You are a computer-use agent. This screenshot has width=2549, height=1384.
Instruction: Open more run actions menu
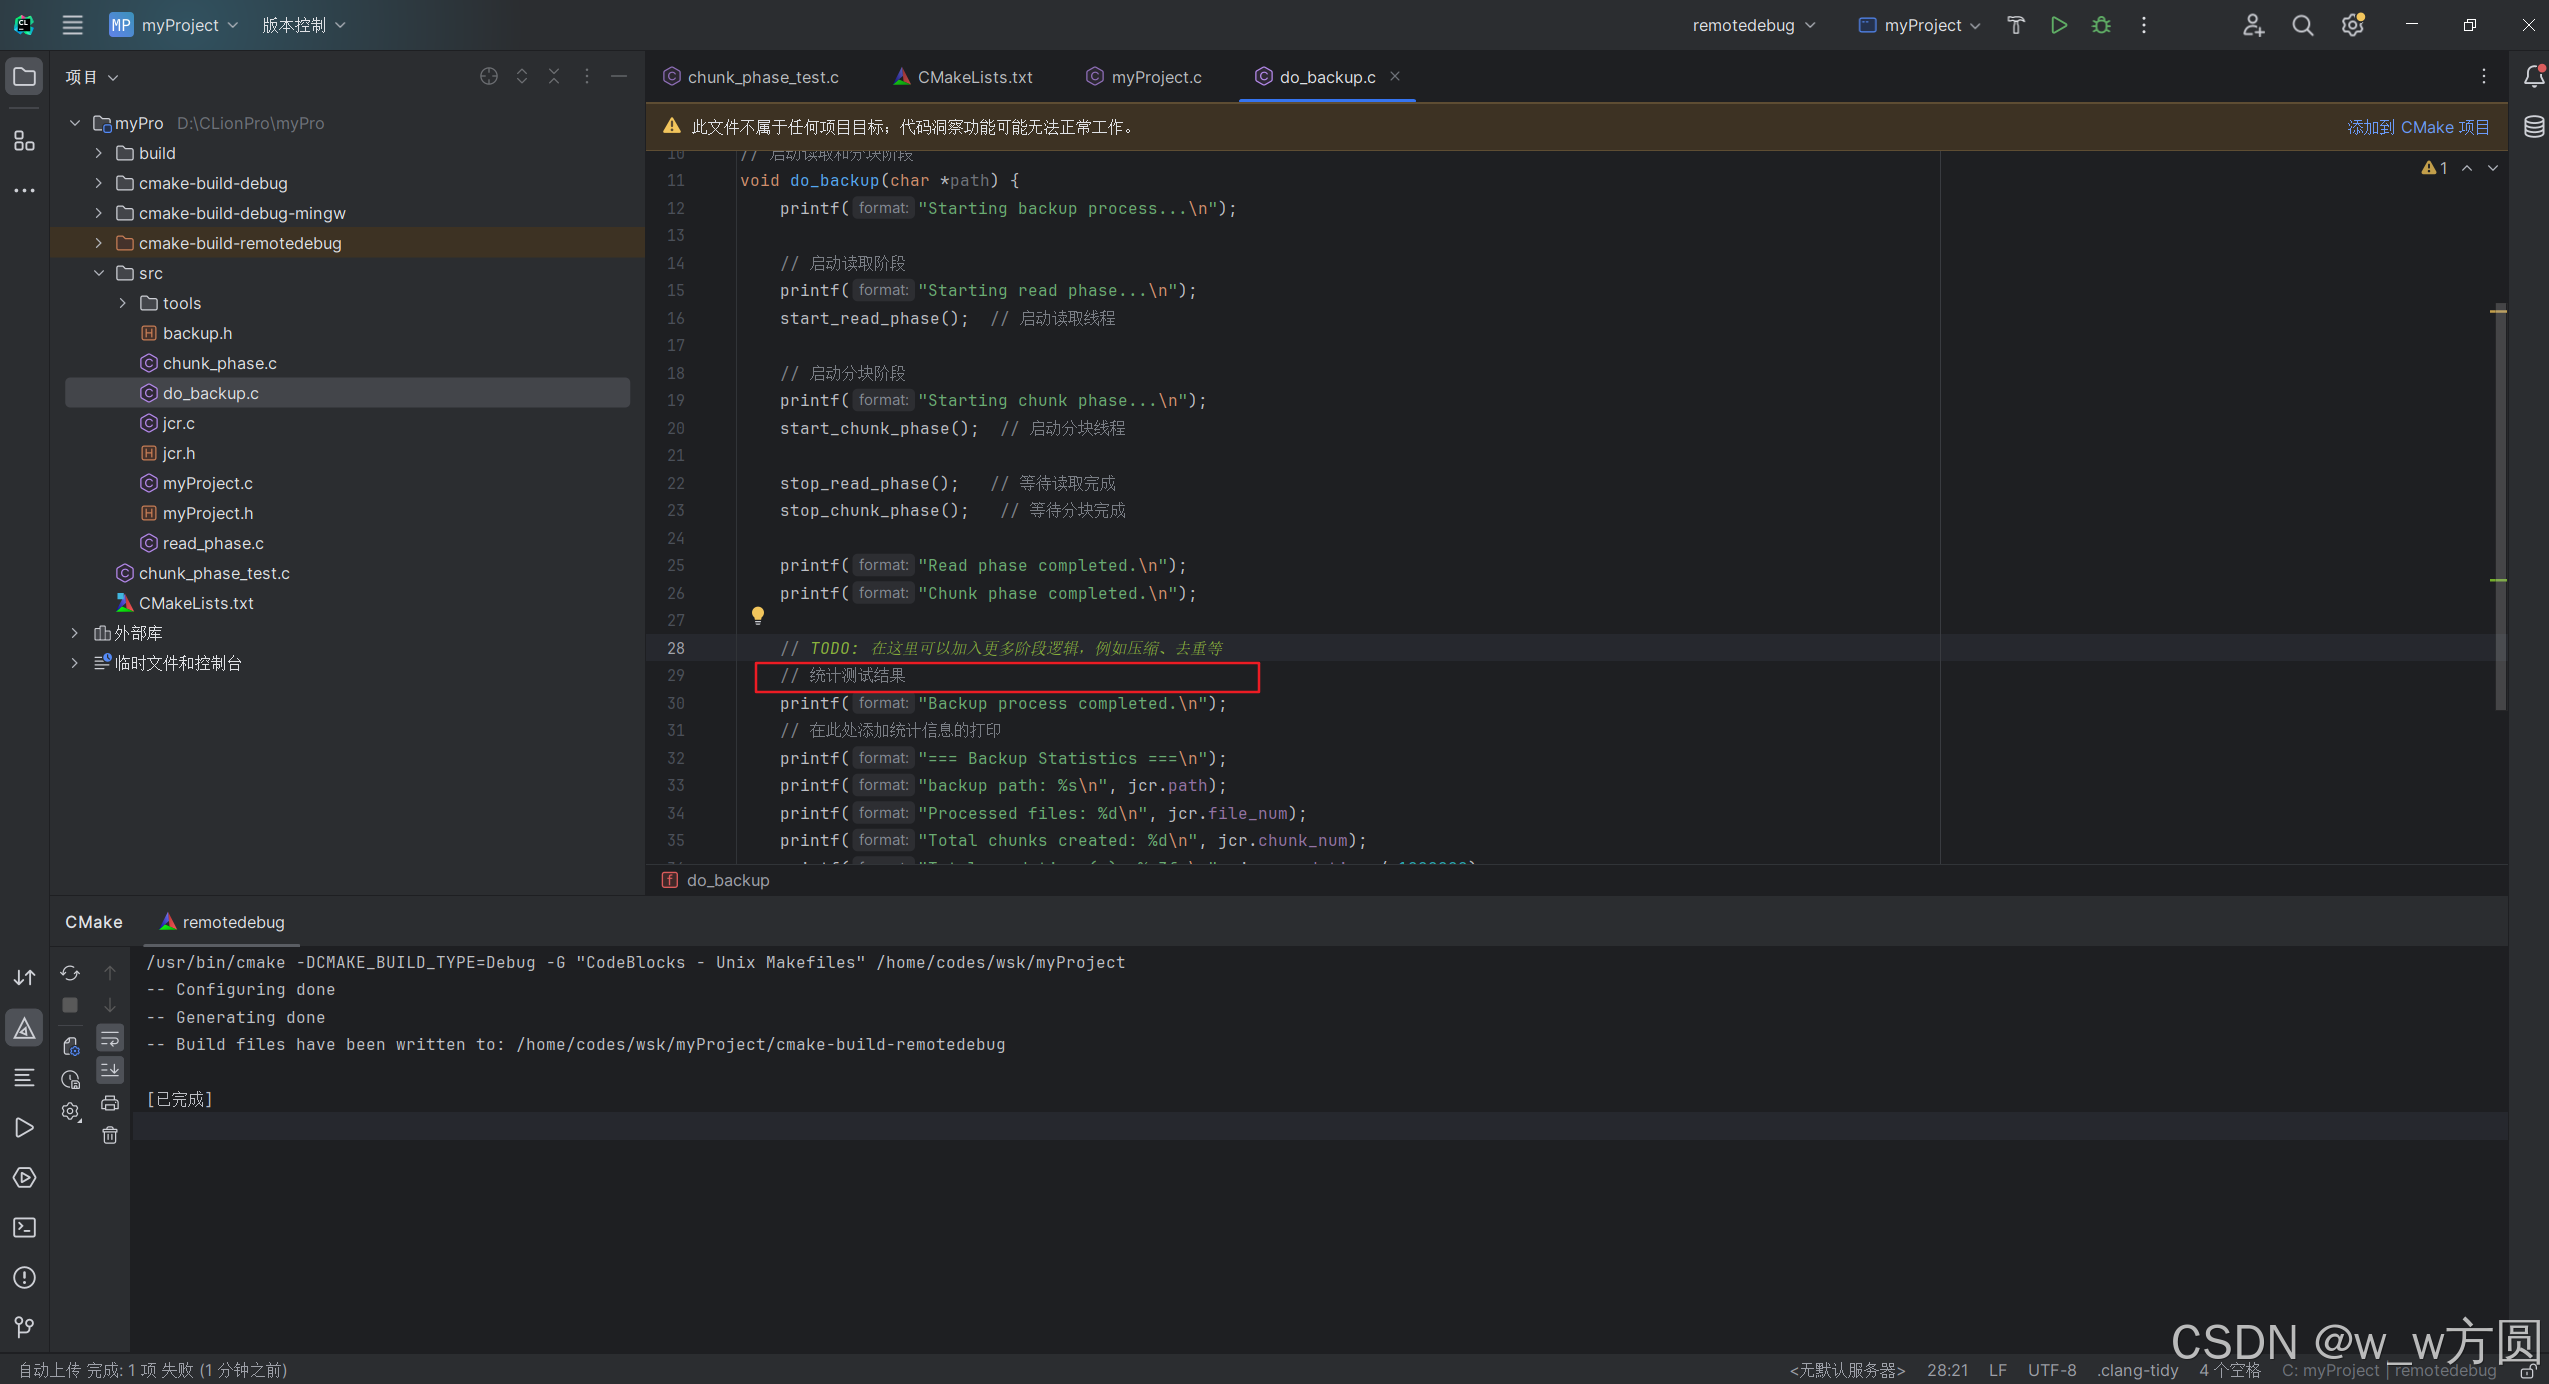(x=2144, y=25)
